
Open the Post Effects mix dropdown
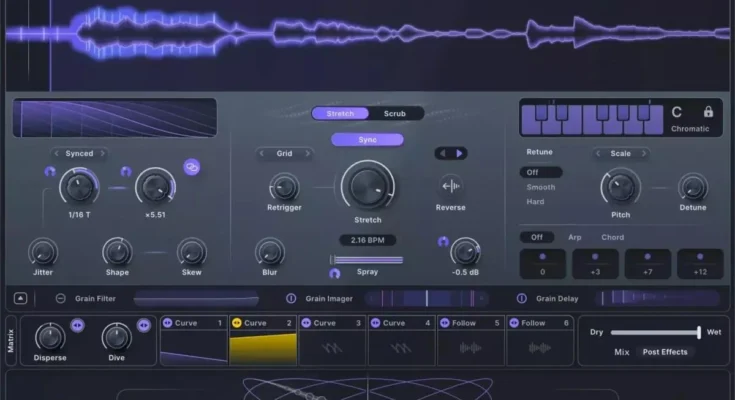[x=665, y=352]
